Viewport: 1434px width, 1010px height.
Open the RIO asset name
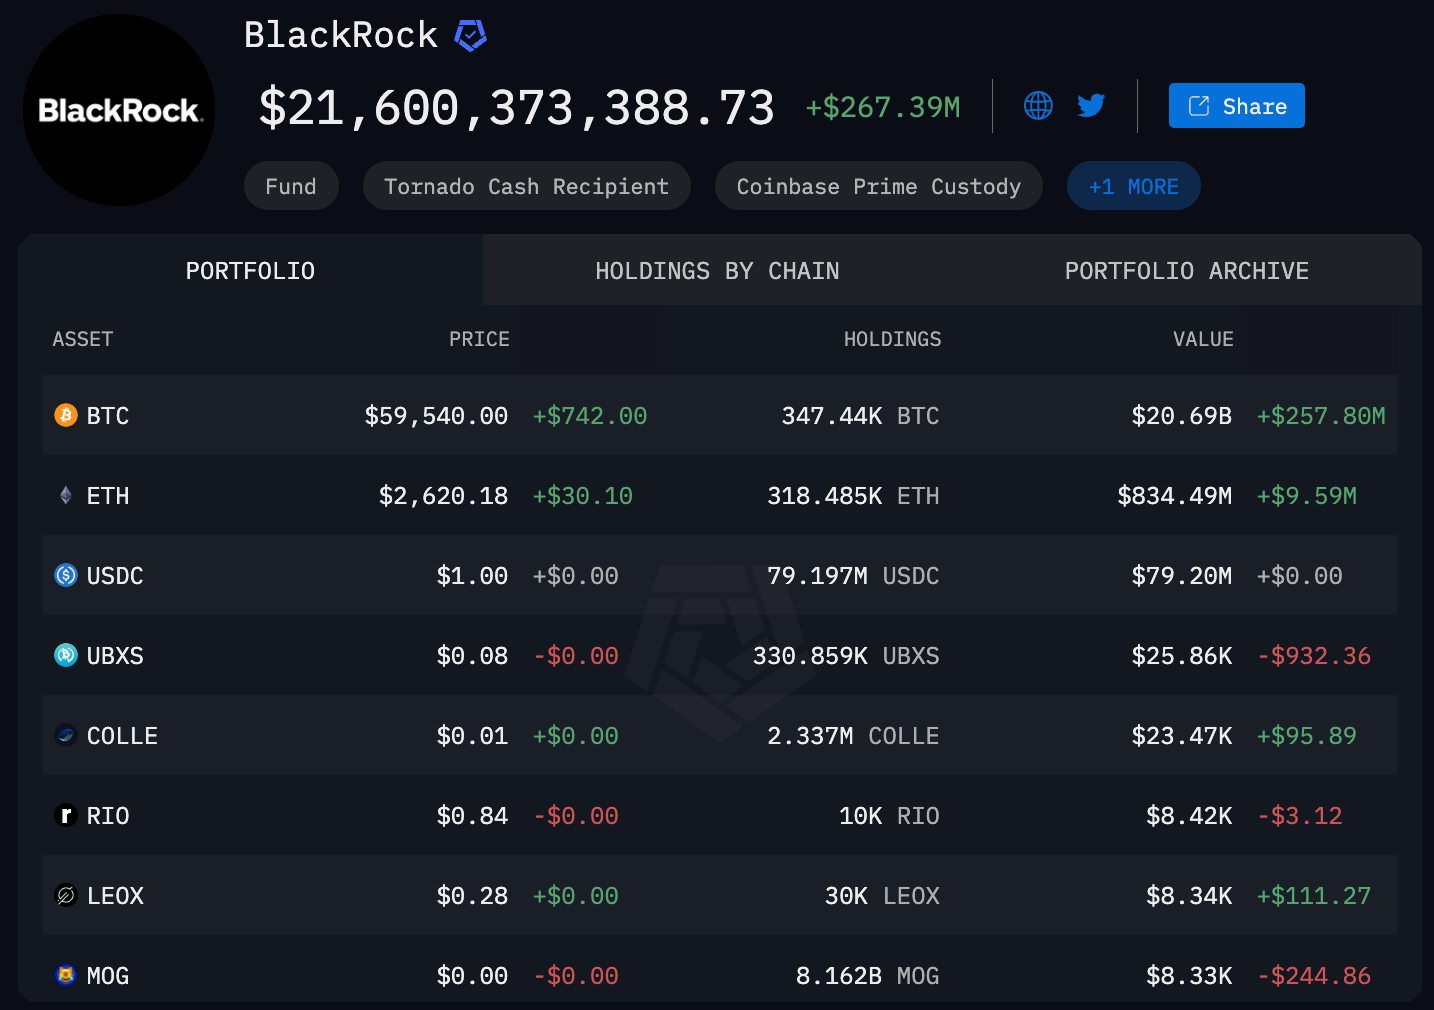point(108,816)
